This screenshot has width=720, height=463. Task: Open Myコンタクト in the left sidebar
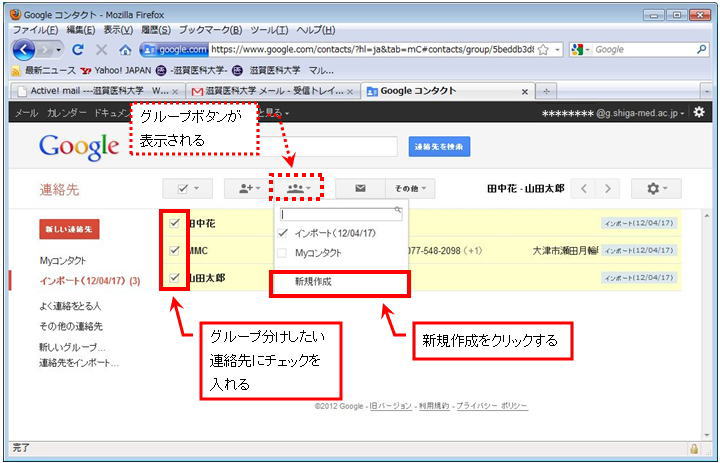point(63,260)
